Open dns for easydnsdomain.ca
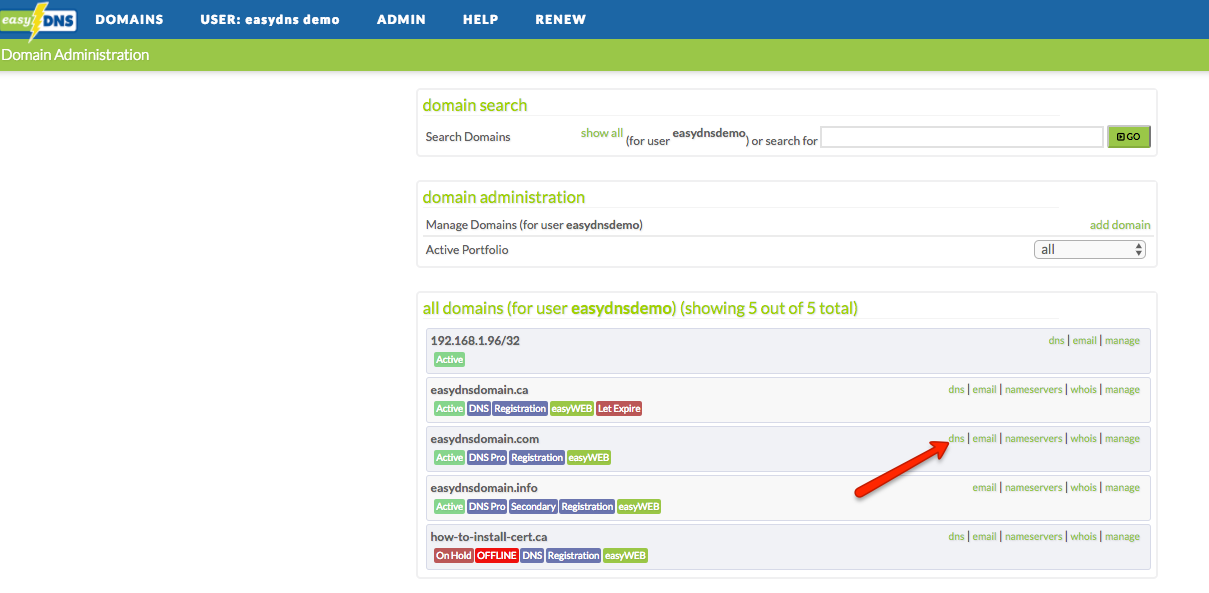Viewport: 1209px width, 593px height. coord(956,390)
